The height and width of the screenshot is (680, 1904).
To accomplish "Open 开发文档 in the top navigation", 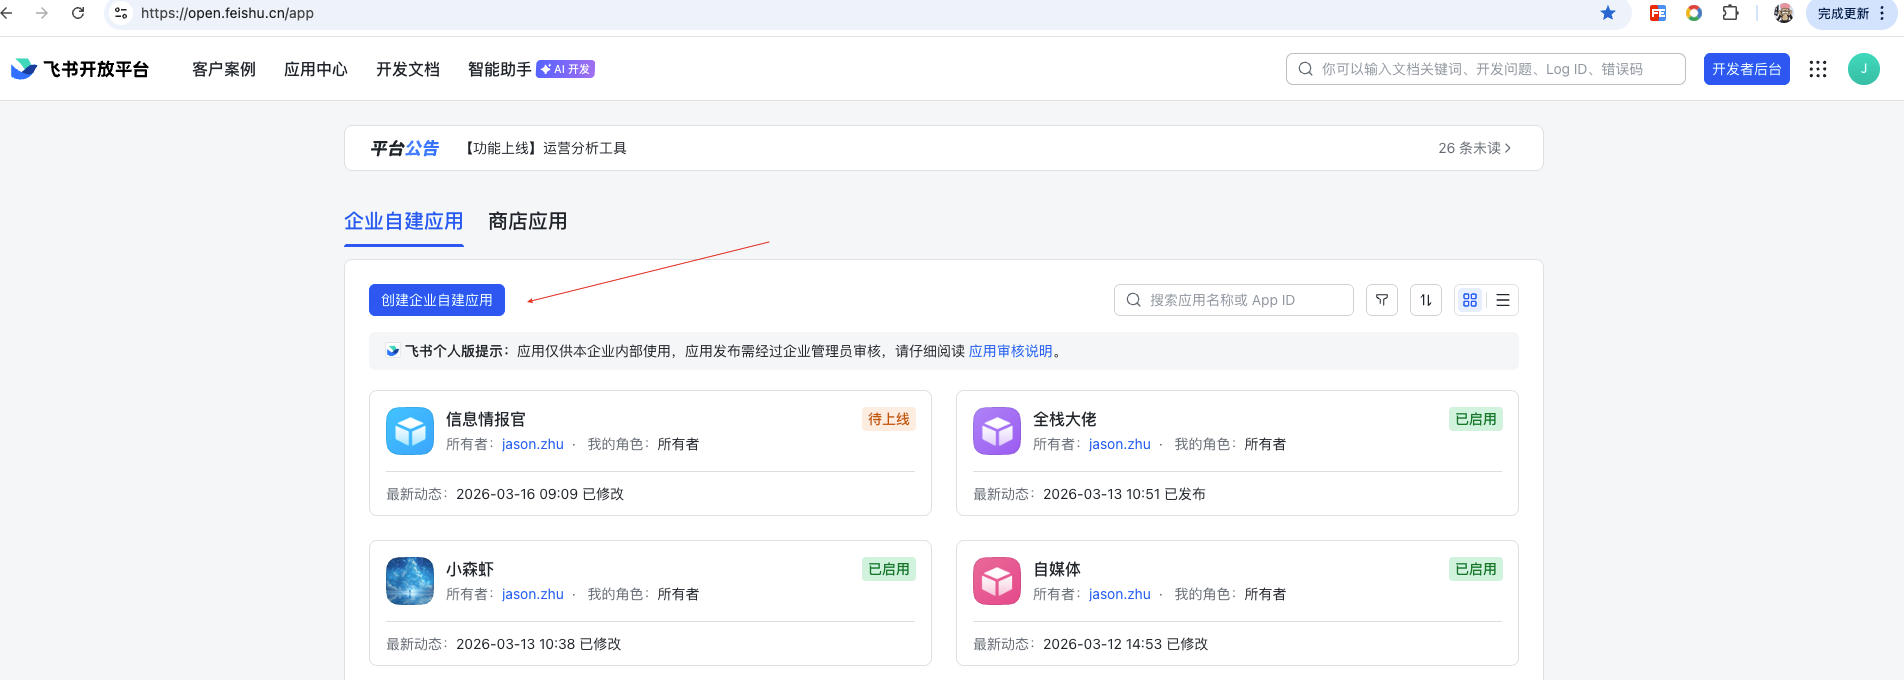I will (408, 69).
